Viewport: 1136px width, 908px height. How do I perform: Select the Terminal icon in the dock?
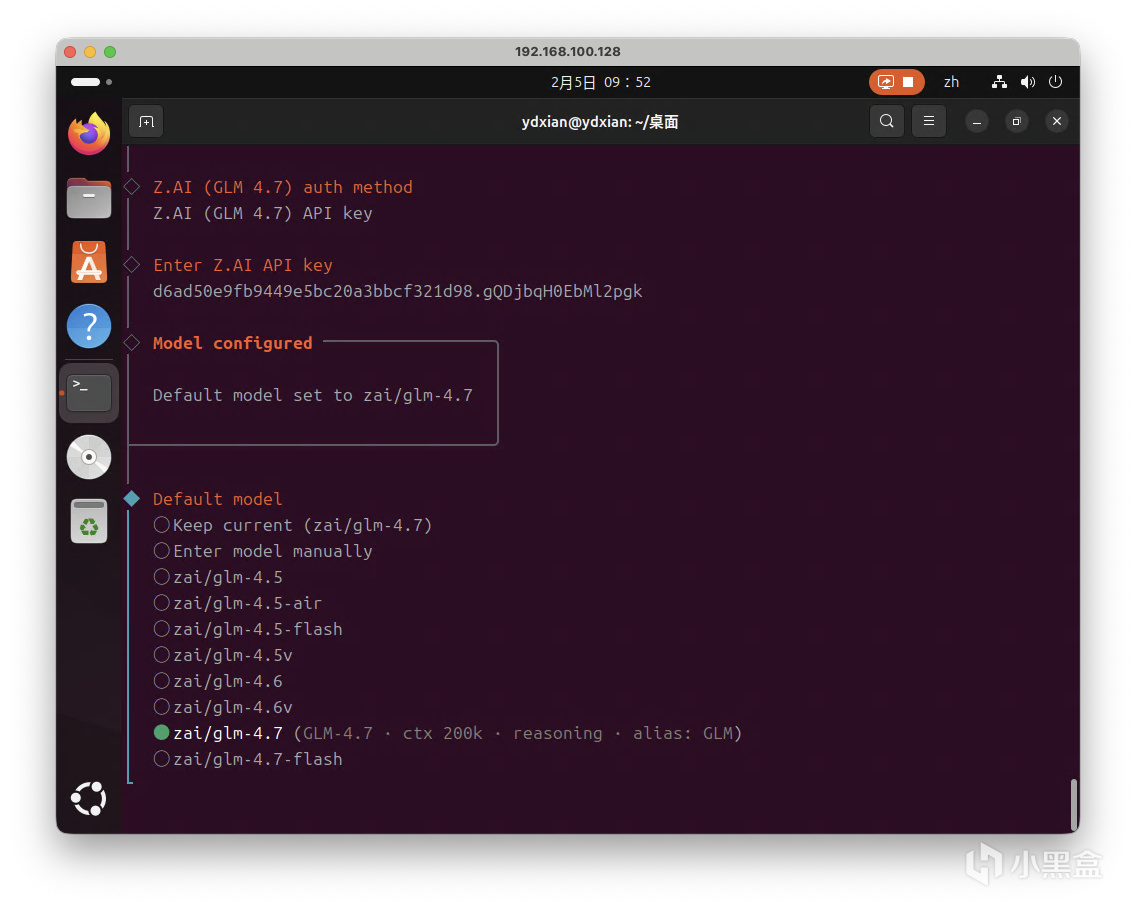[x=89, y=393]
